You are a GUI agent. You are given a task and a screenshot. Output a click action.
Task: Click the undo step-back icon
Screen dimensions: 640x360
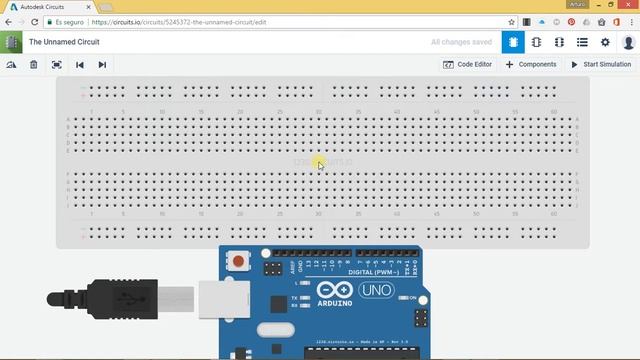click(x=80, y=64)
